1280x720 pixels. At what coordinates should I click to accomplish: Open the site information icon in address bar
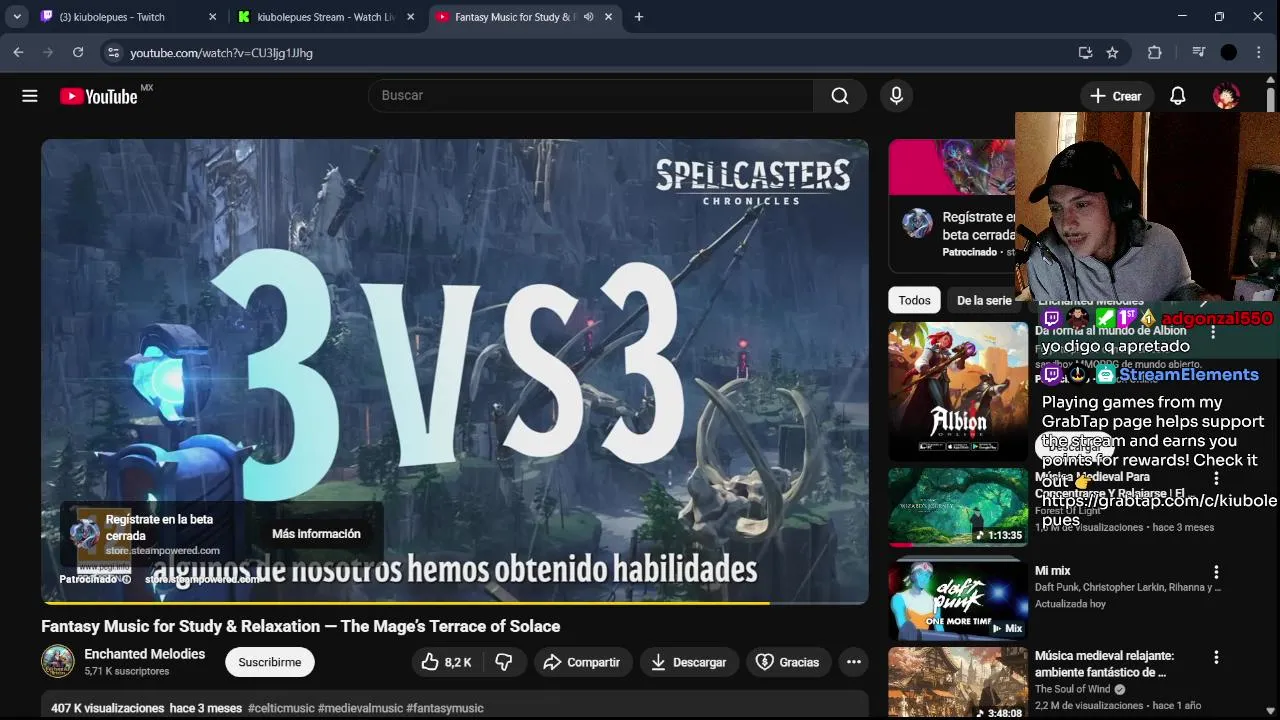pos(113,53)
